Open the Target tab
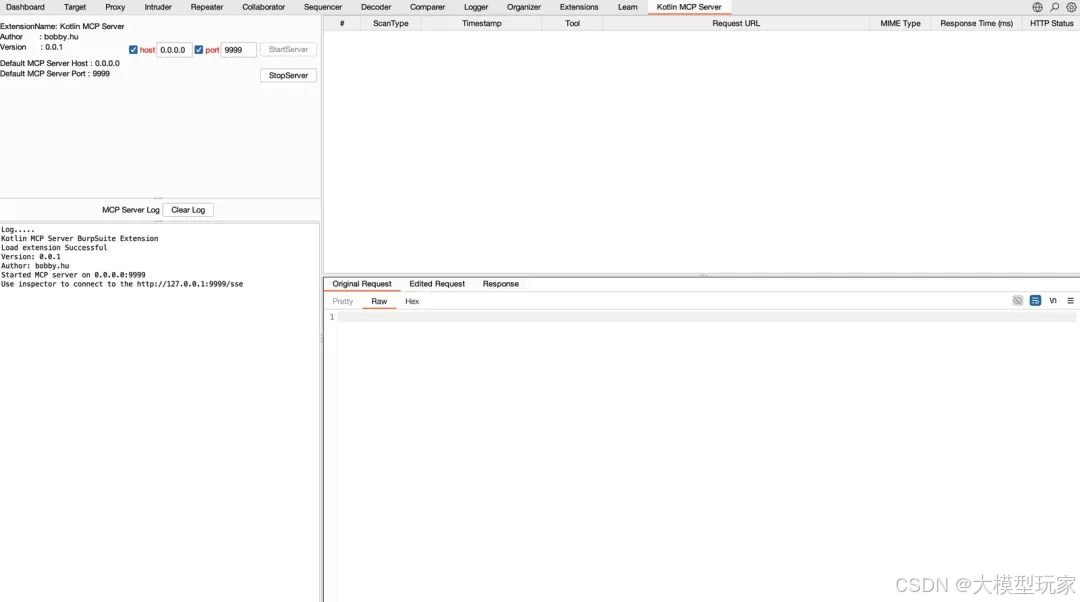The height and width of the screenshot is (602, 1080). click(x=75, y=7)
